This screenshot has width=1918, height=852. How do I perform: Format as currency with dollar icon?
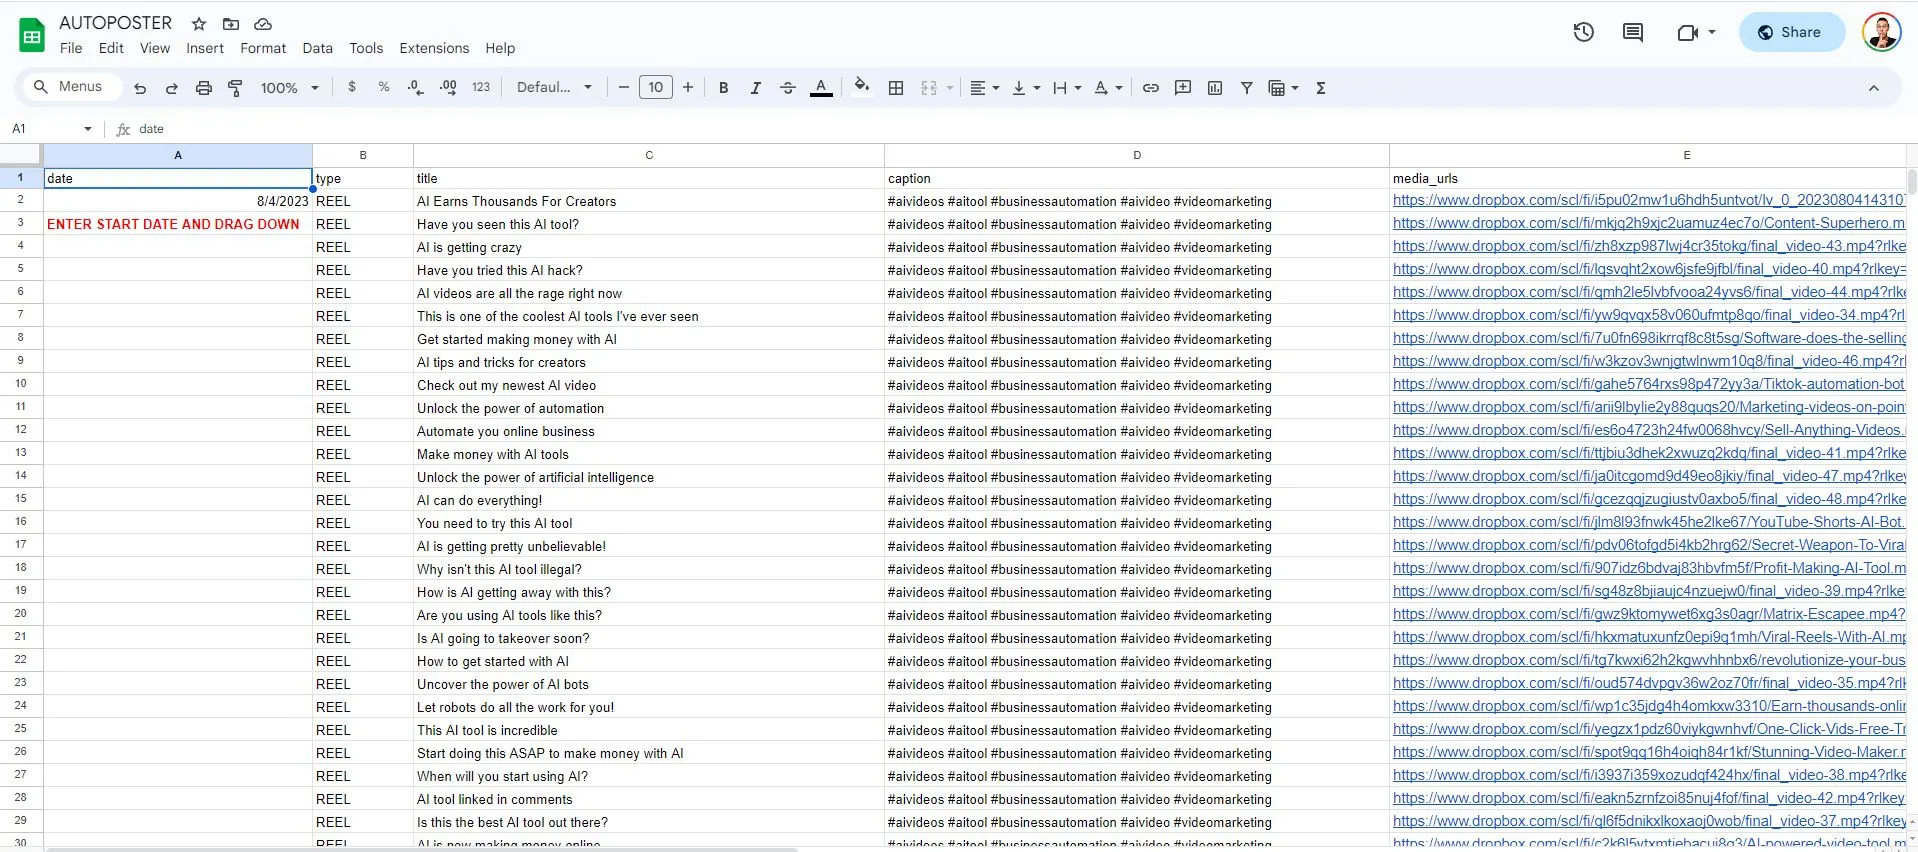point(352,87)
